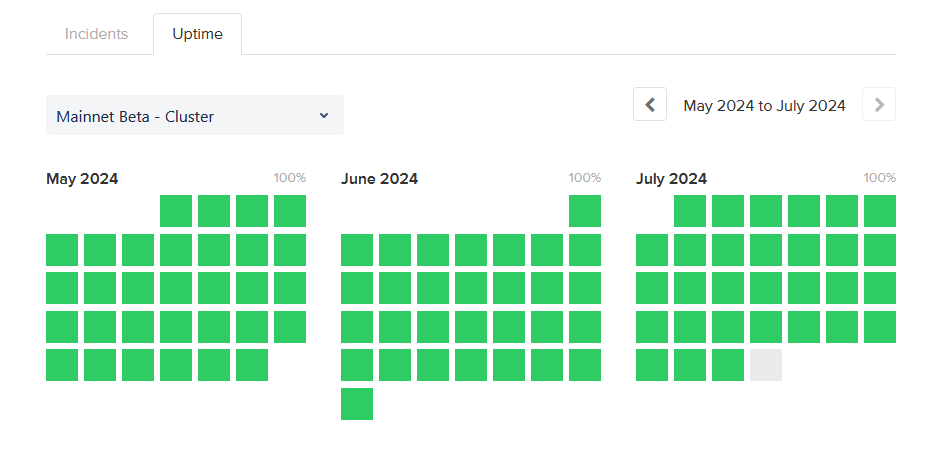Click the "May 2024 to July 2024" range text
This screenshot has width=943, height=457.
point(764,105)
